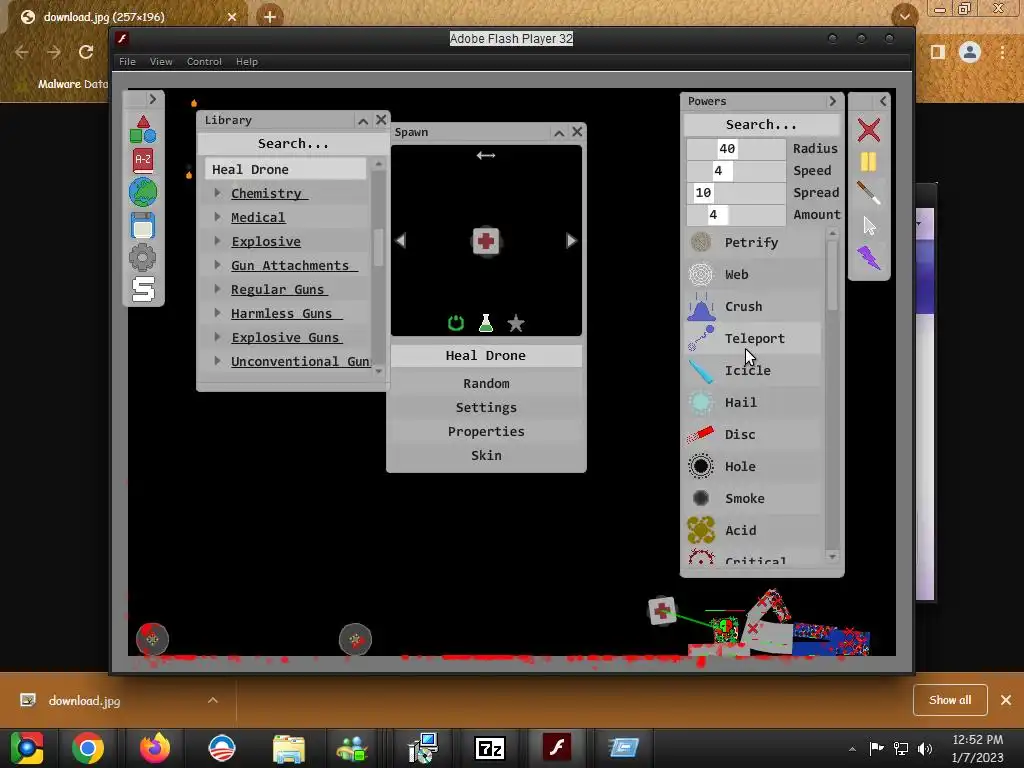Screen dimensions: 1024x768
Task: Select the Acid power
Action: [754, 530]
